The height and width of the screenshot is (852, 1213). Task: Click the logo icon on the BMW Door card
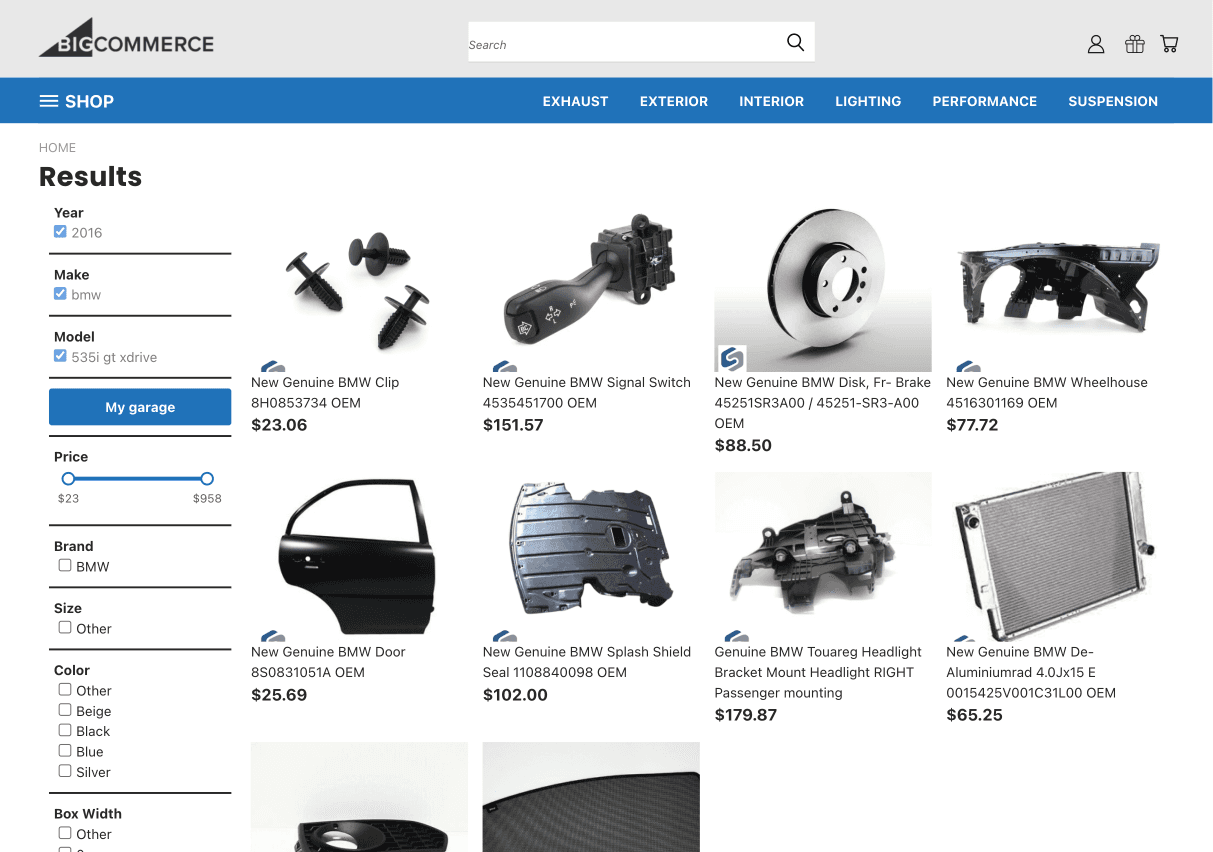(272, 637)
